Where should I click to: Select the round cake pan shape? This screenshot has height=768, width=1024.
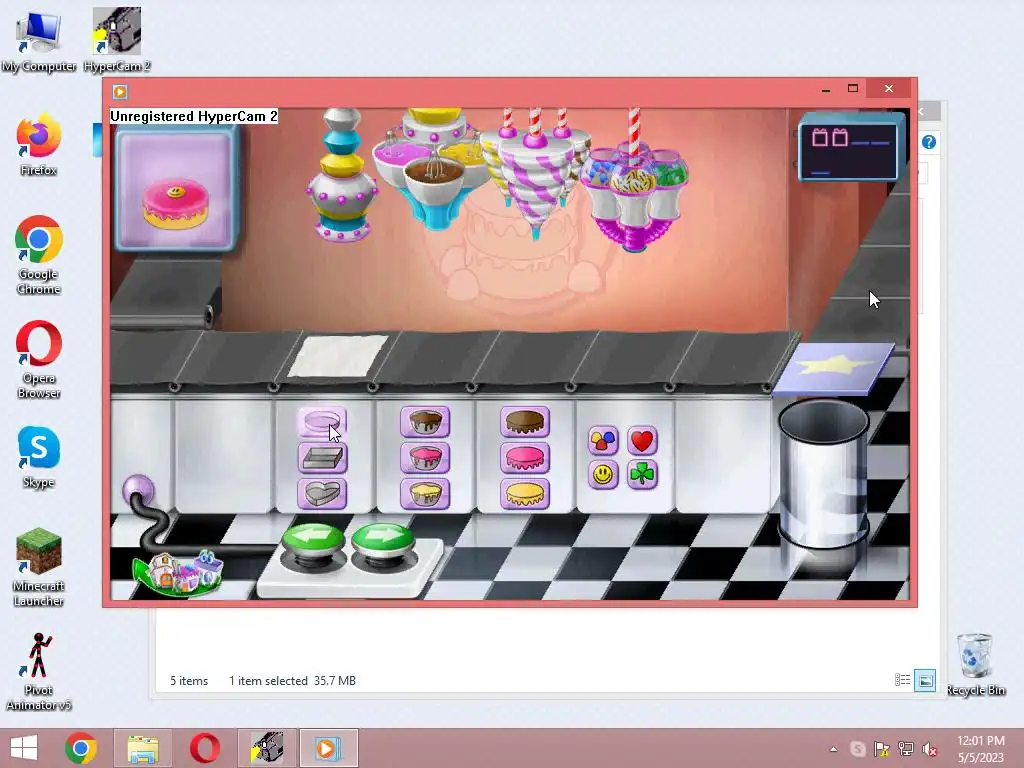pyautogui.click(x=322, y=422)
